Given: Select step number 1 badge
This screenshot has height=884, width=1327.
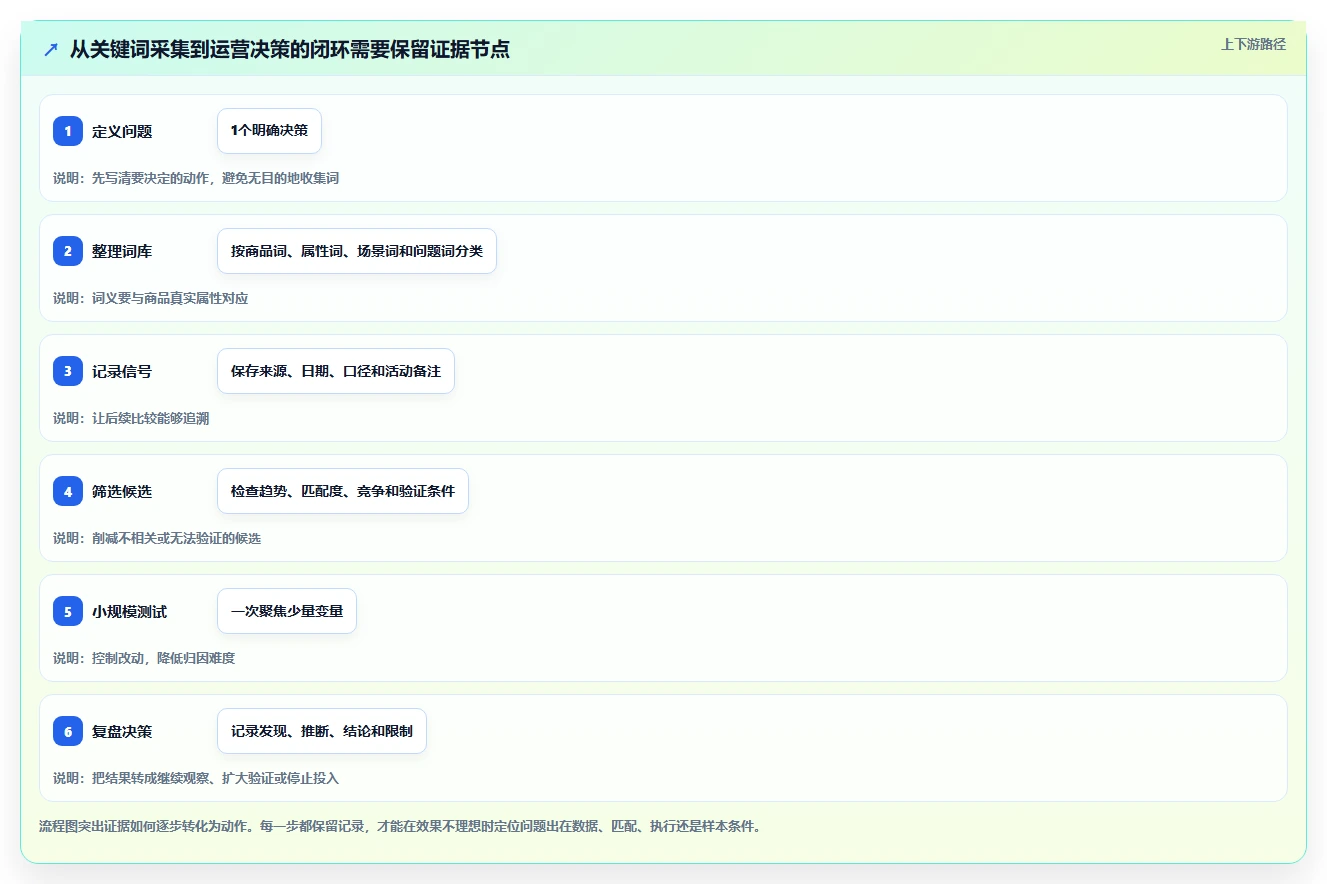Looking at the screenshot, I should [x=68, y=131].
